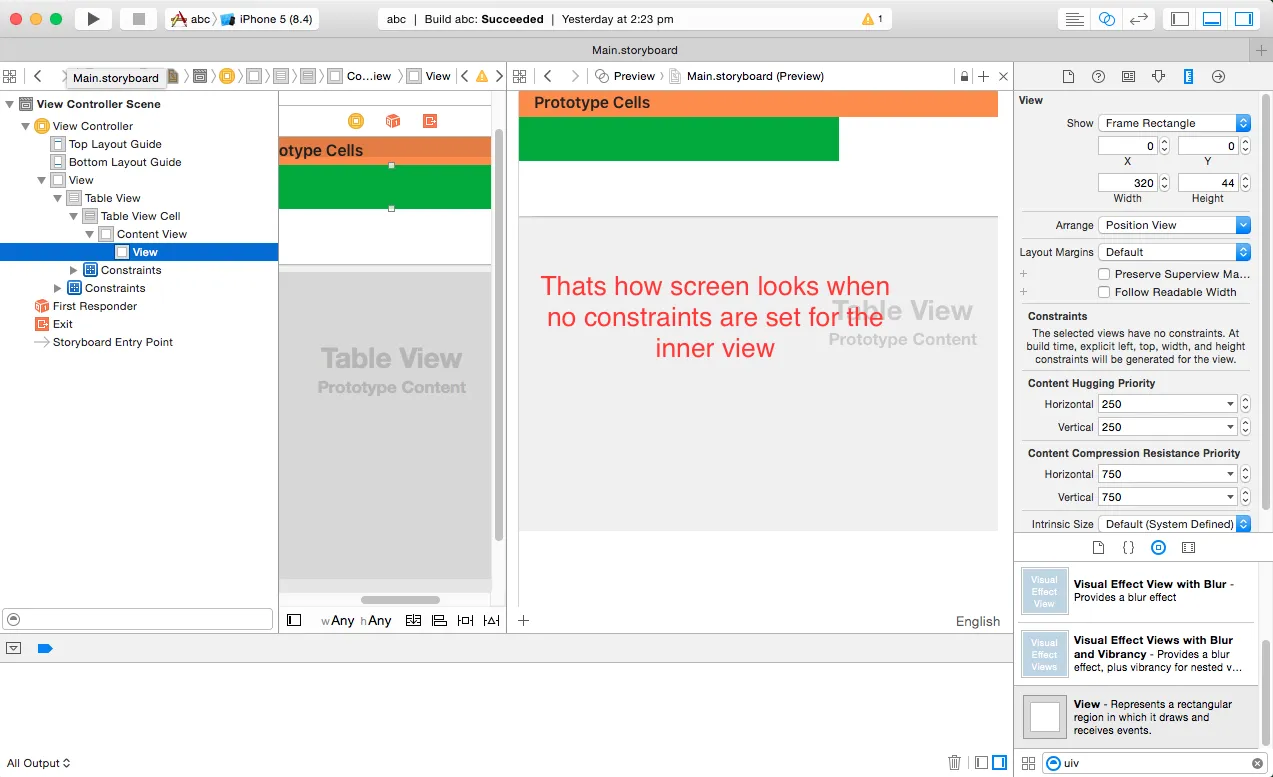The height and width of the screenshot is (777, 1273).
Task: Click the Width field showing 320
Action: click(1127, 183)
